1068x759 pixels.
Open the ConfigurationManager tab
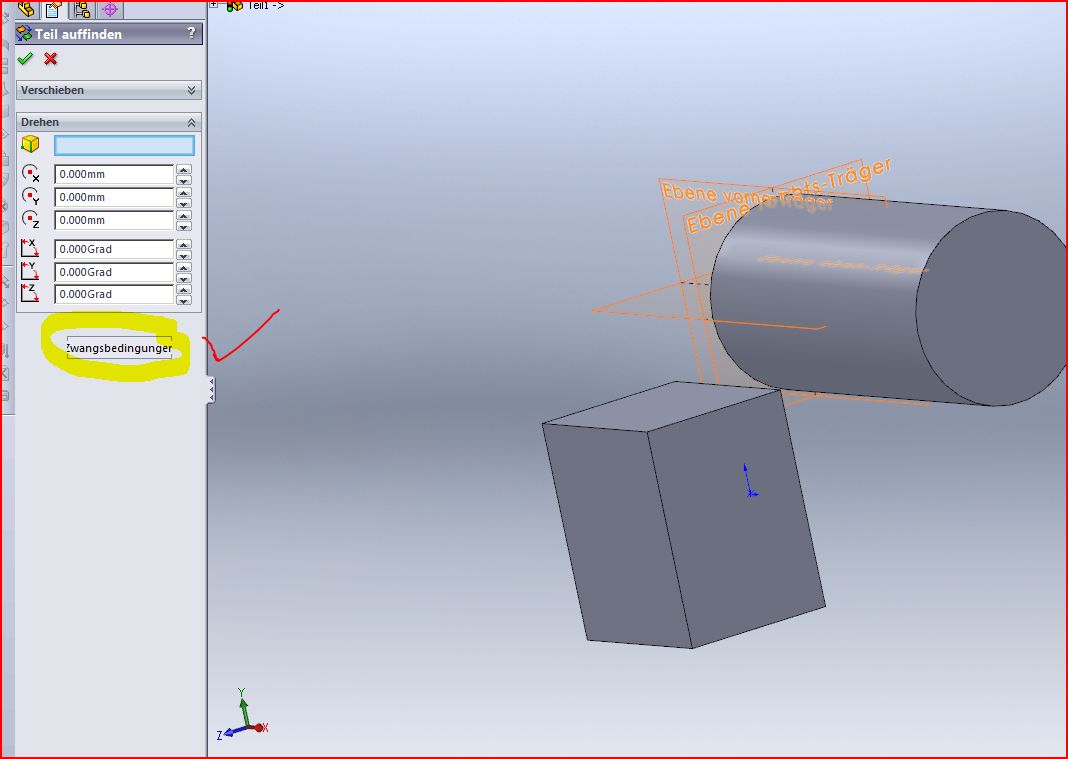82,9
